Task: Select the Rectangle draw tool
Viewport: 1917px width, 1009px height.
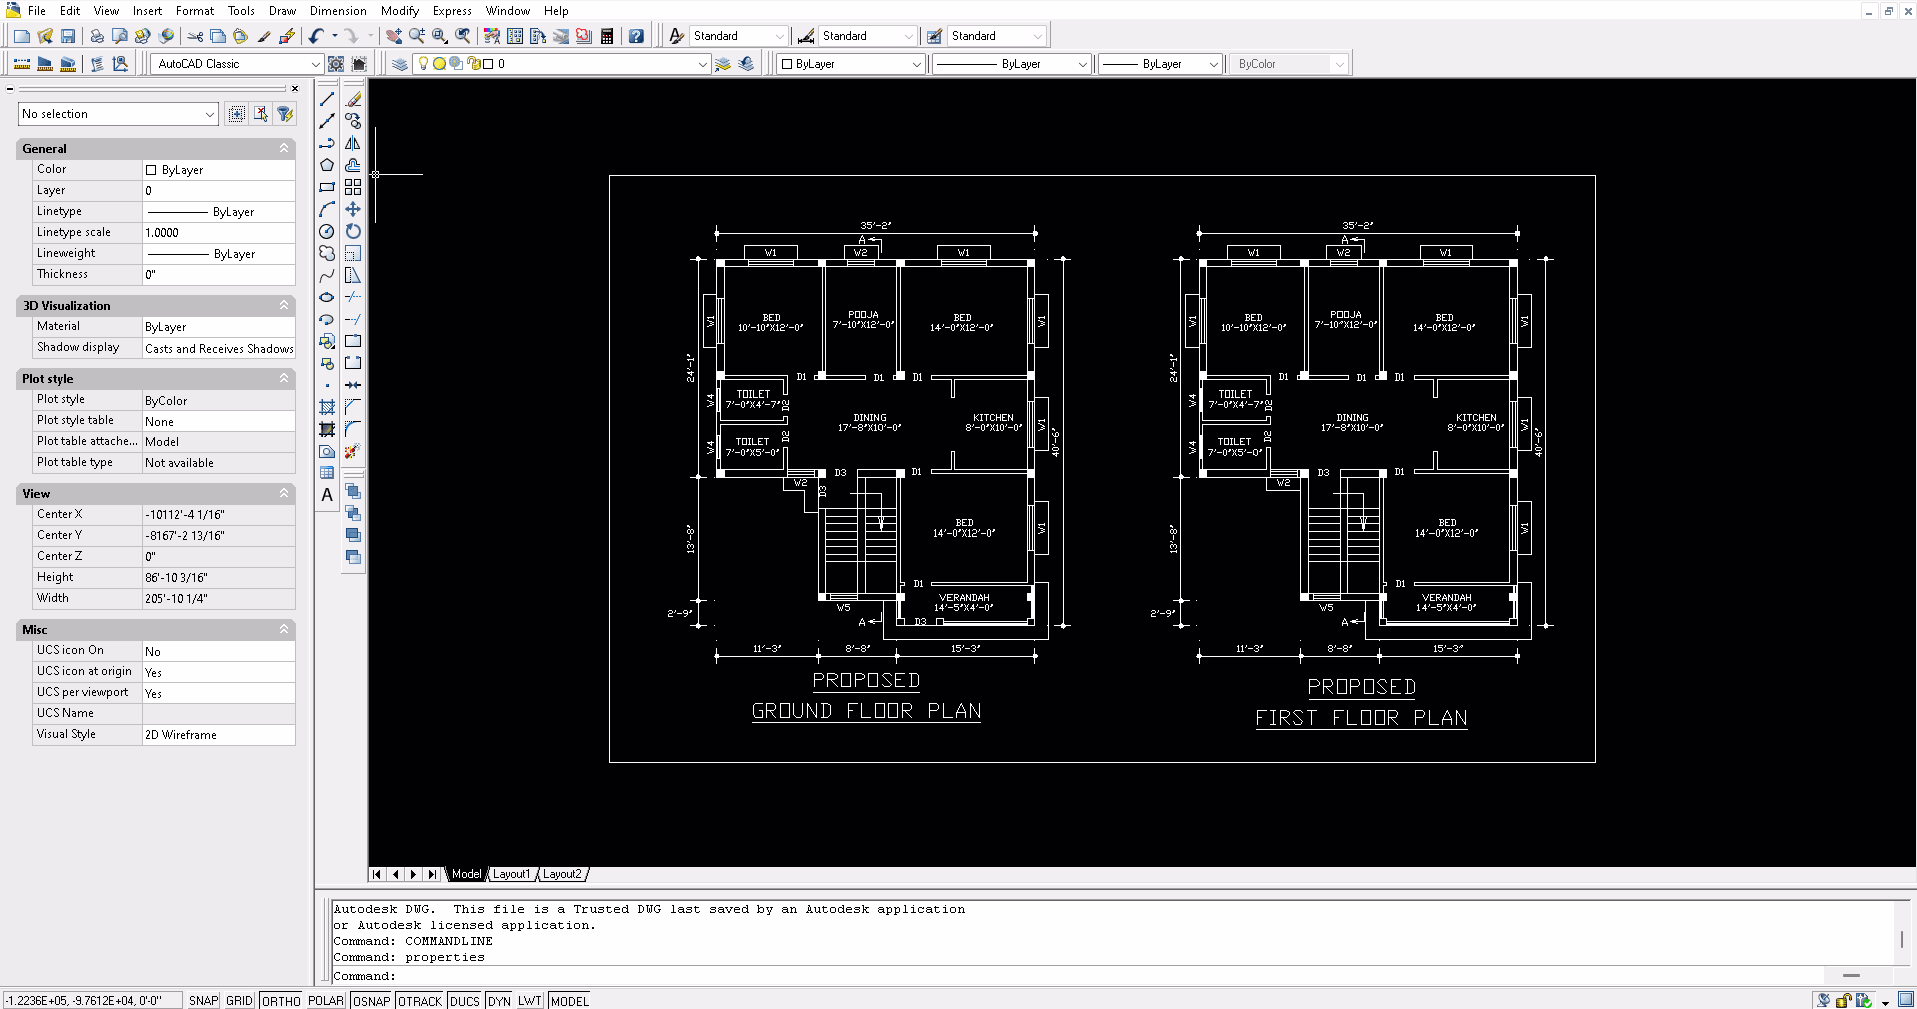Action: pos(327,187)
